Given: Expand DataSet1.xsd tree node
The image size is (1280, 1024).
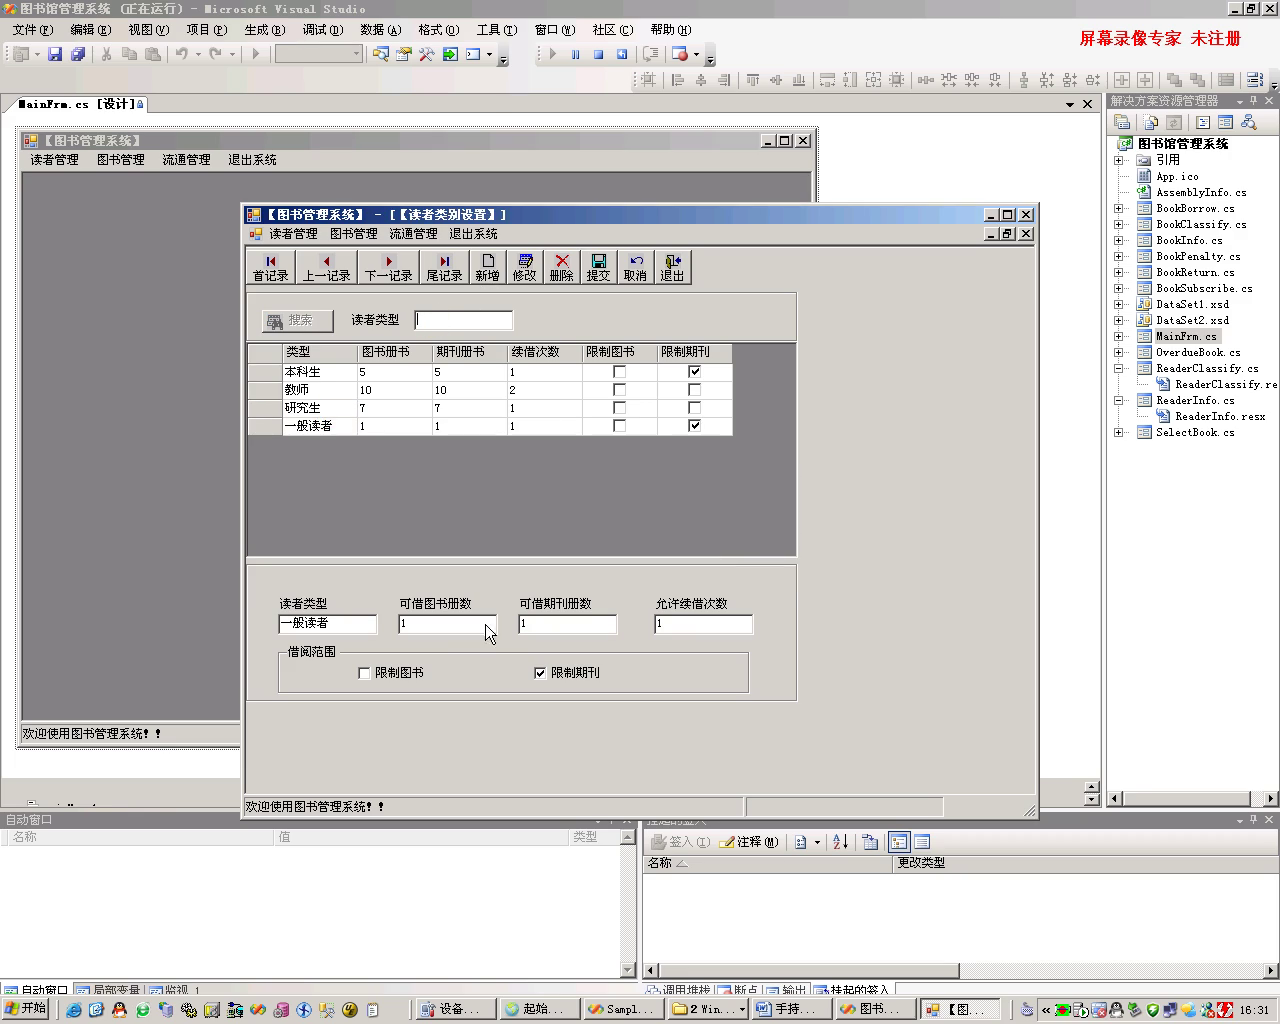Looking at the screenshot, I should click(1119, 304).
